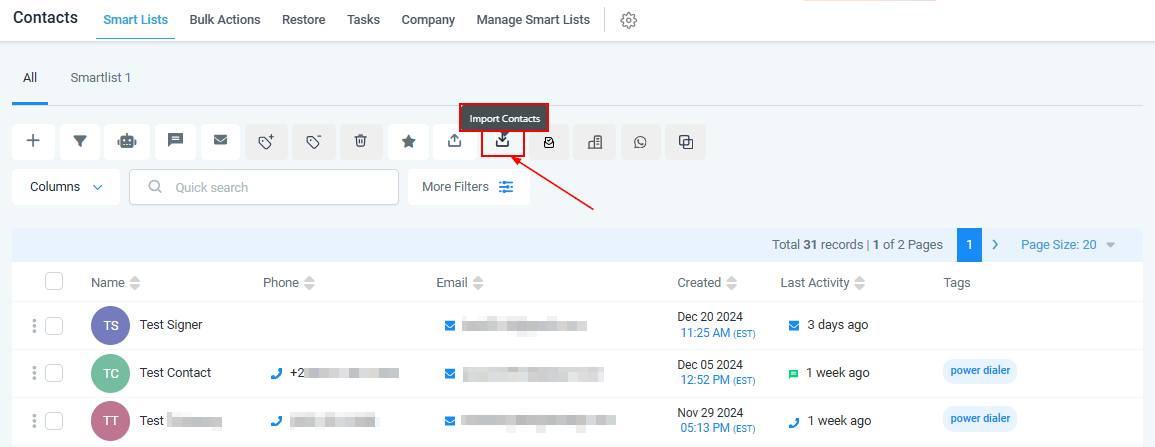Screen dimensions: 1155x447
Task: Click the Send SMS chat bubble icon
Action: click(175, 141)
